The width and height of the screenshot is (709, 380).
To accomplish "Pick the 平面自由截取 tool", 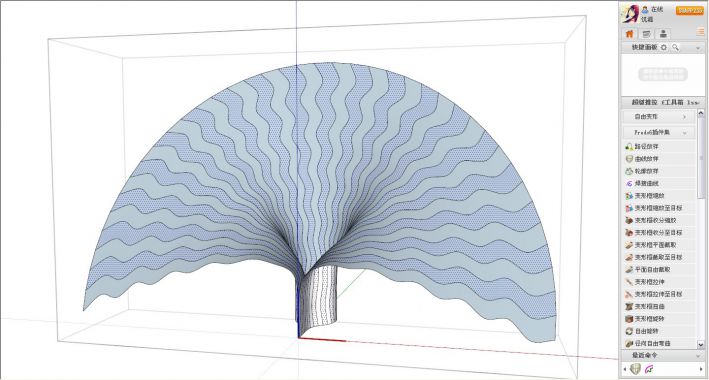I will click(x=659, y=269).
